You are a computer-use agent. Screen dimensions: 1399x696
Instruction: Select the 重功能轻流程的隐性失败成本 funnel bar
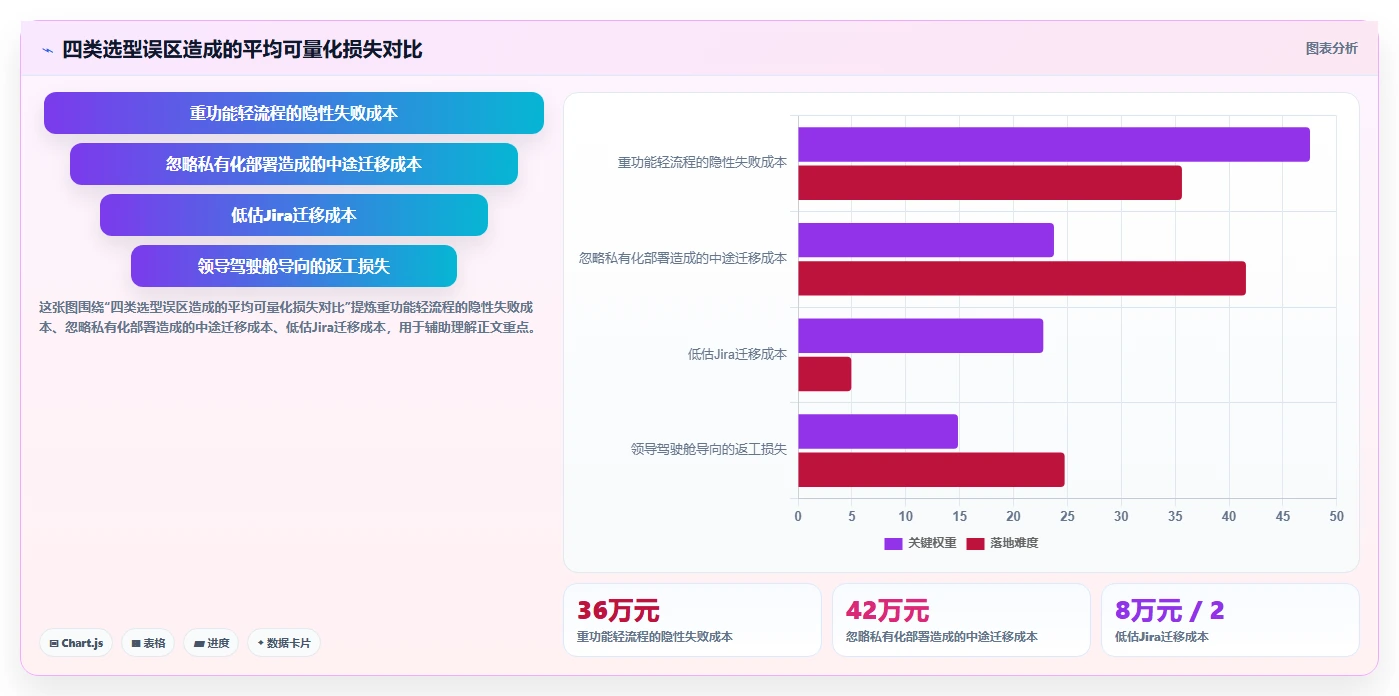[294, 113]
